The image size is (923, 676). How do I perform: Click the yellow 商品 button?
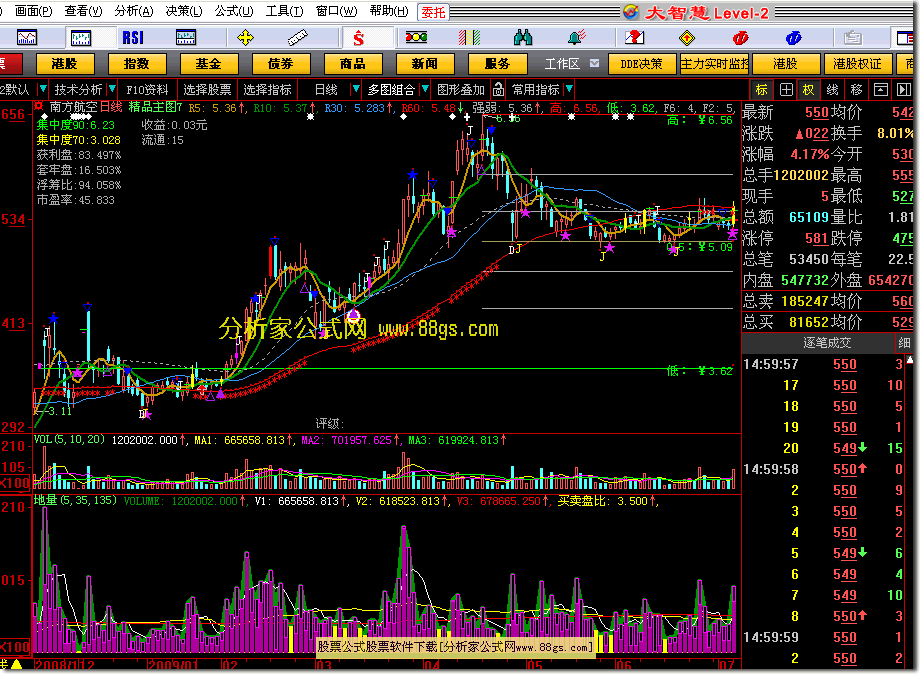(353, 64)
